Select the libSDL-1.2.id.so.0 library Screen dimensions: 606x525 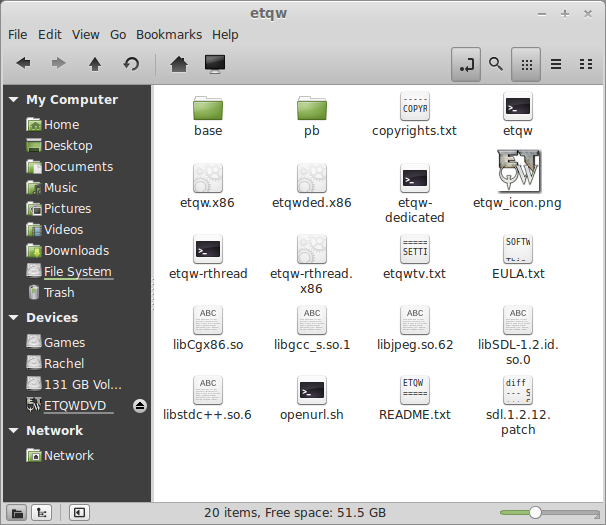pyautogui.click(x=518, y=336)
